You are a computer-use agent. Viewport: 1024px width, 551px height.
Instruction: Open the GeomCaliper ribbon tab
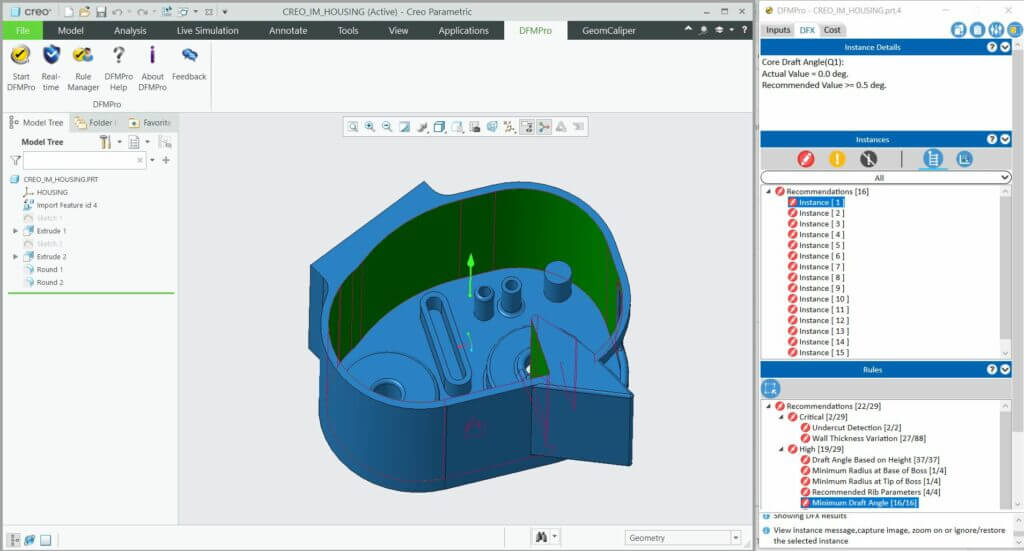pos(609,31)
